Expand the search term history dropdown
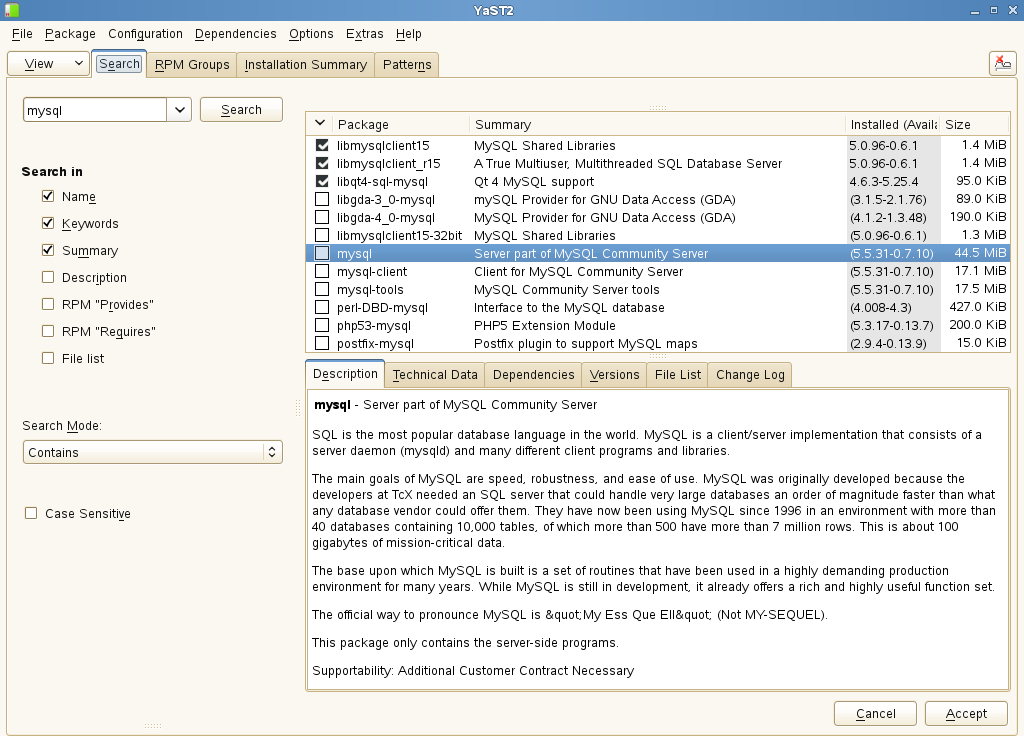1024x736 pixels. (x=179, y=110)
